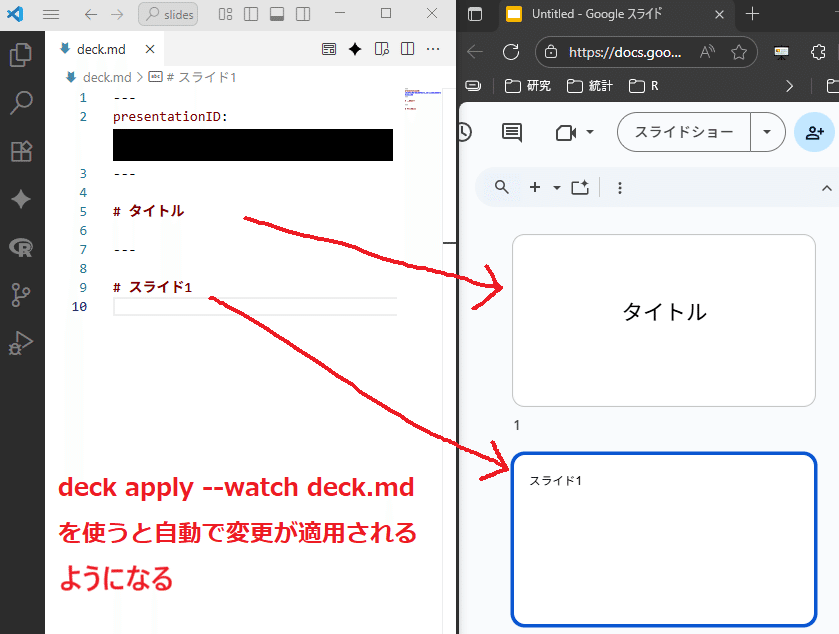839x634 pixels.
Task: Open the Source Control view
Action: tap(21, 295)
